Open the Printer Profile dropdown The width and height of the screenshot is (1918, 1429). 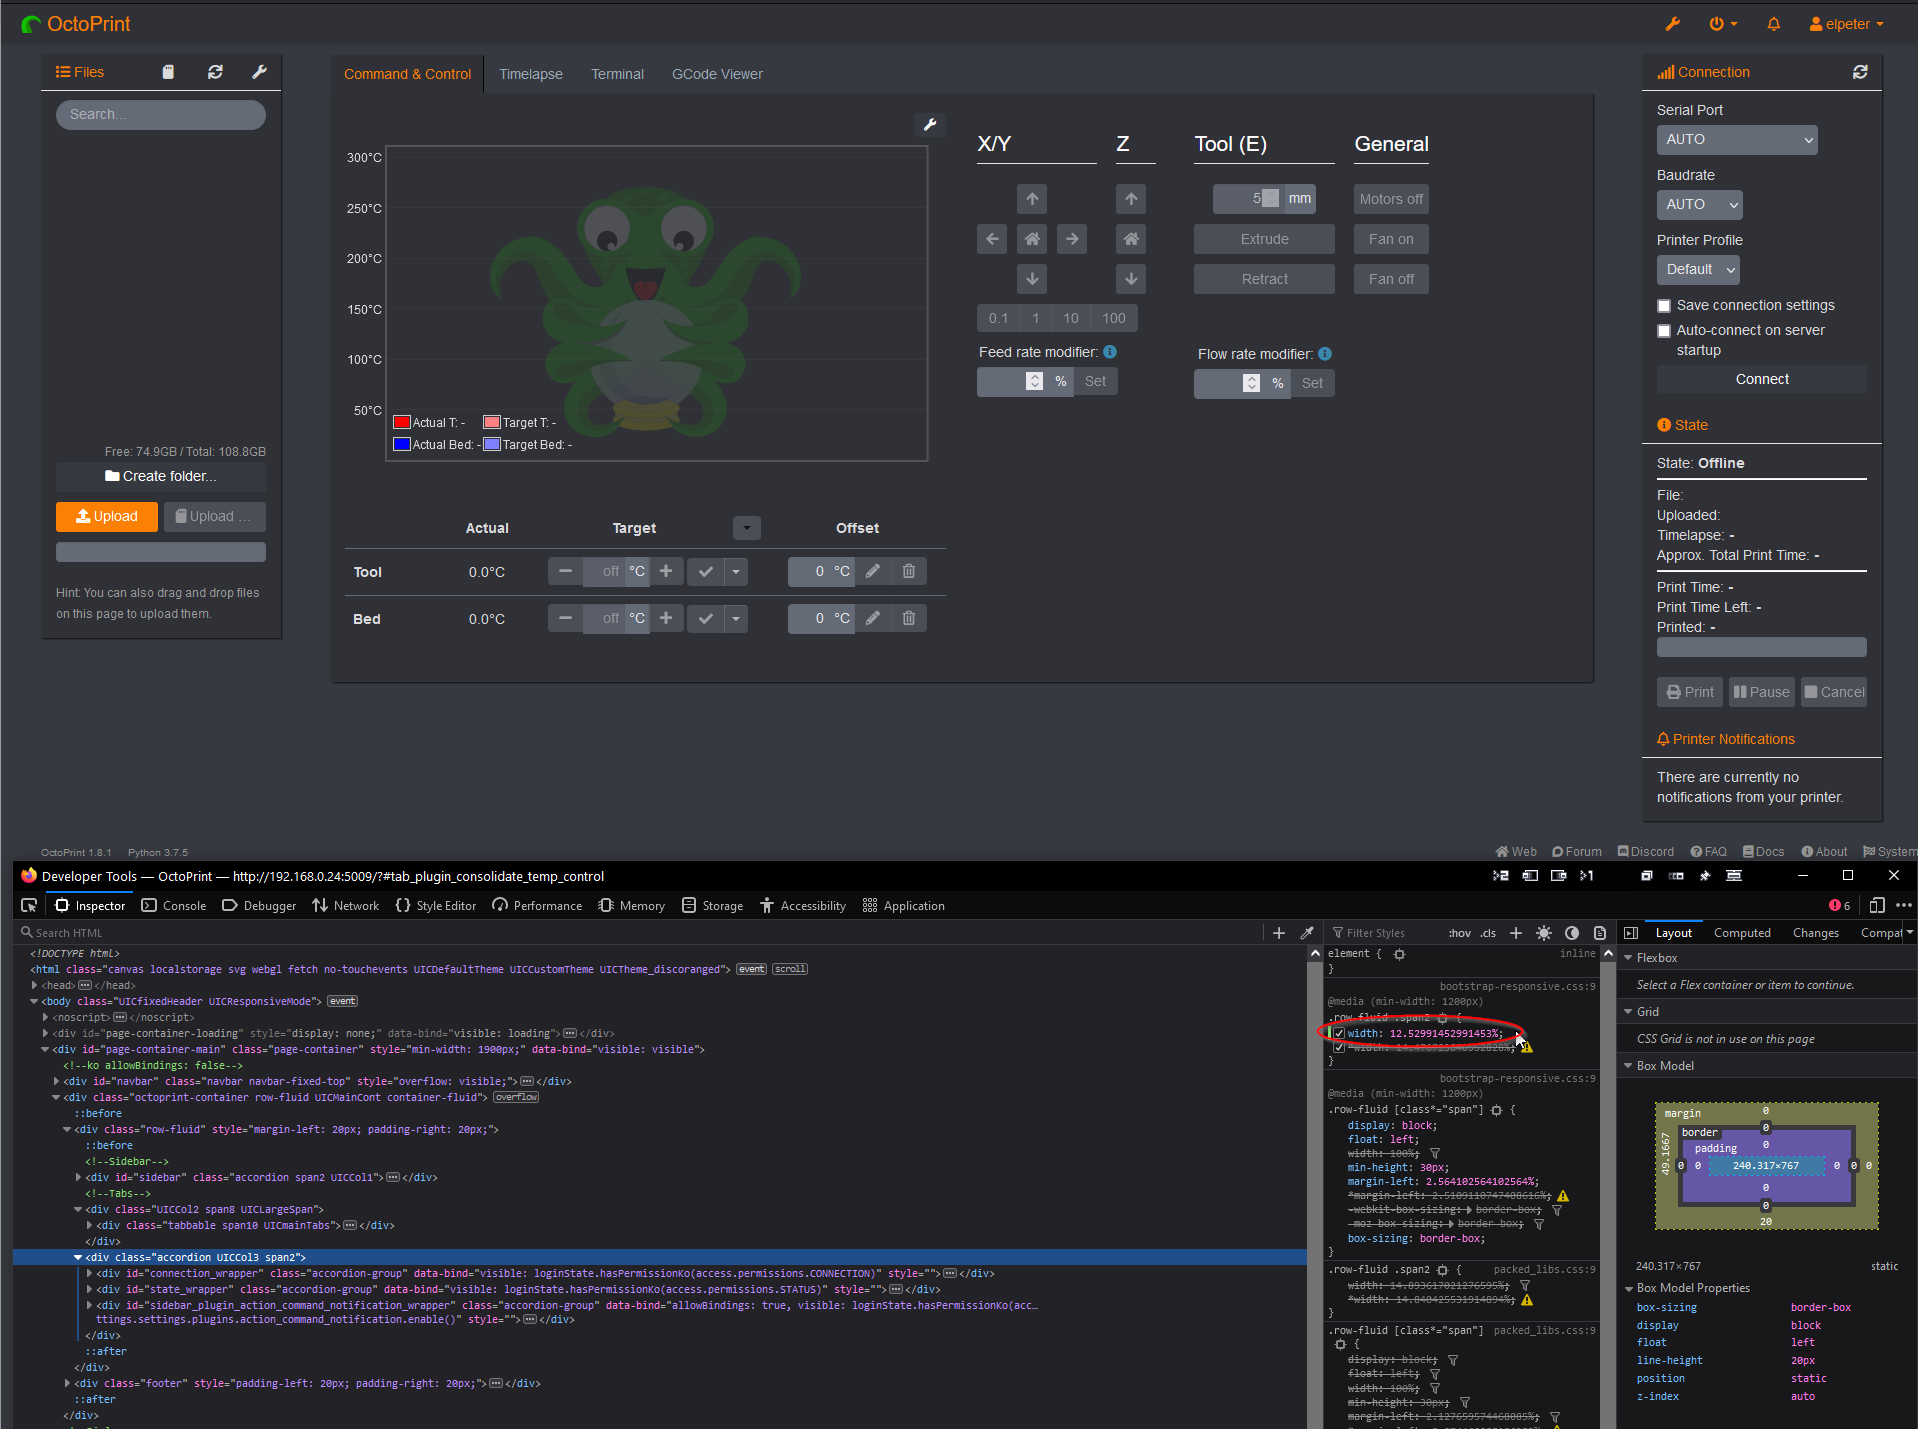point(1697,269)
